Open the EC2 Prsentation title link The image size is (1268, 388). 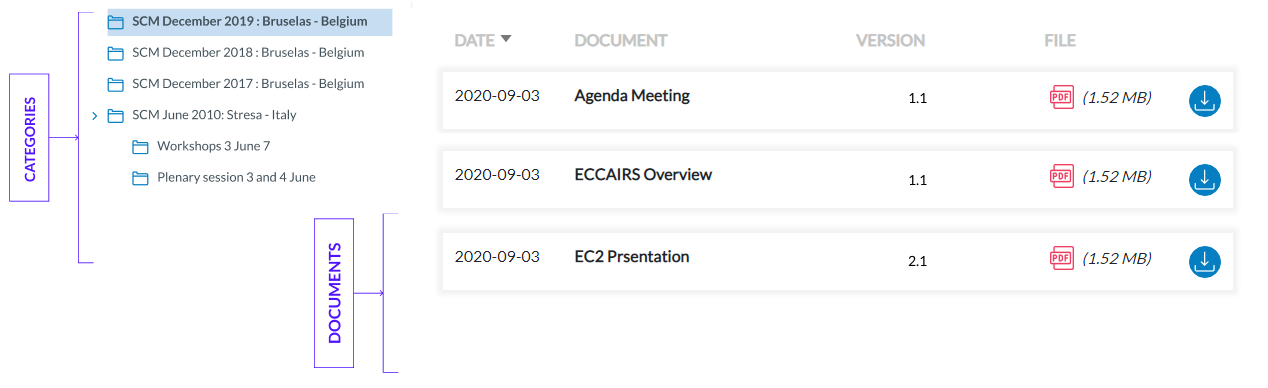tap(632, 256)
